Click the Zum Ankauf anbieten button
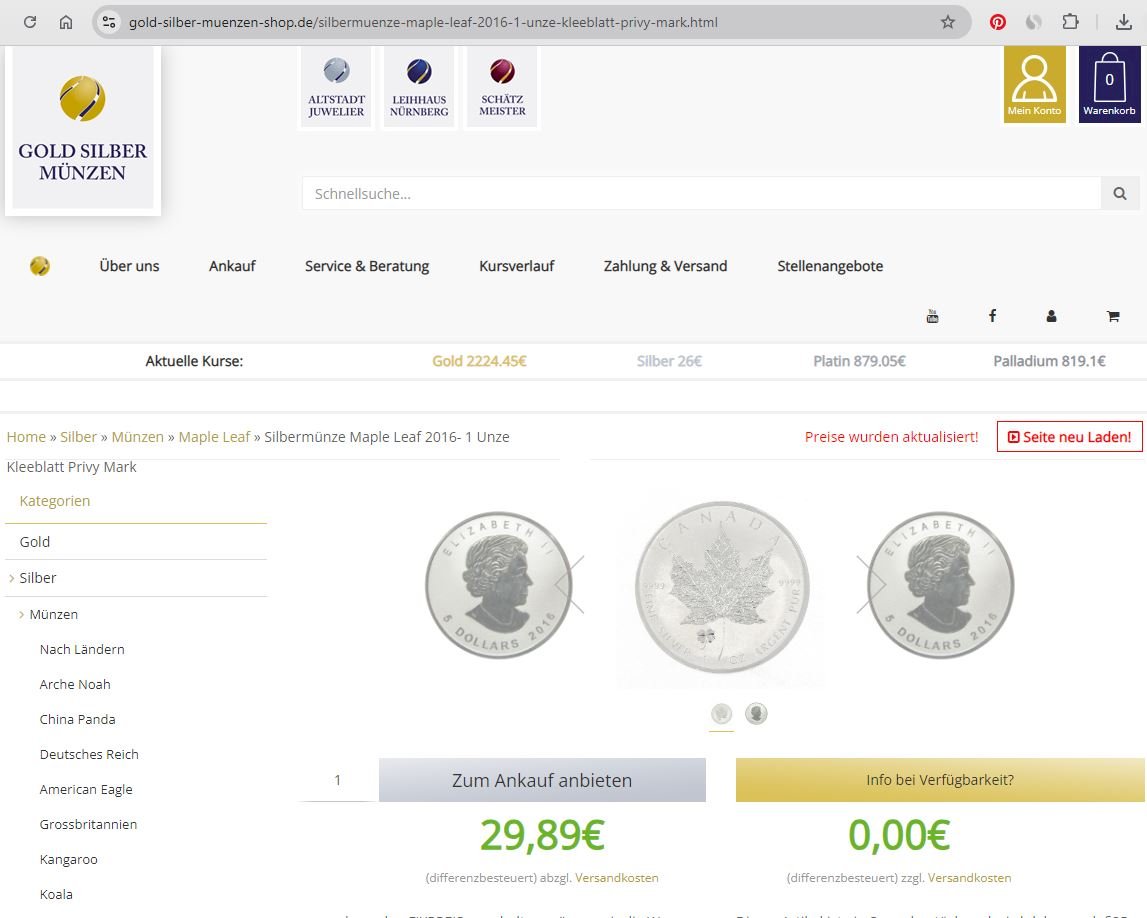This screenshot has width=1147, height=918. [x=542, y=780]
